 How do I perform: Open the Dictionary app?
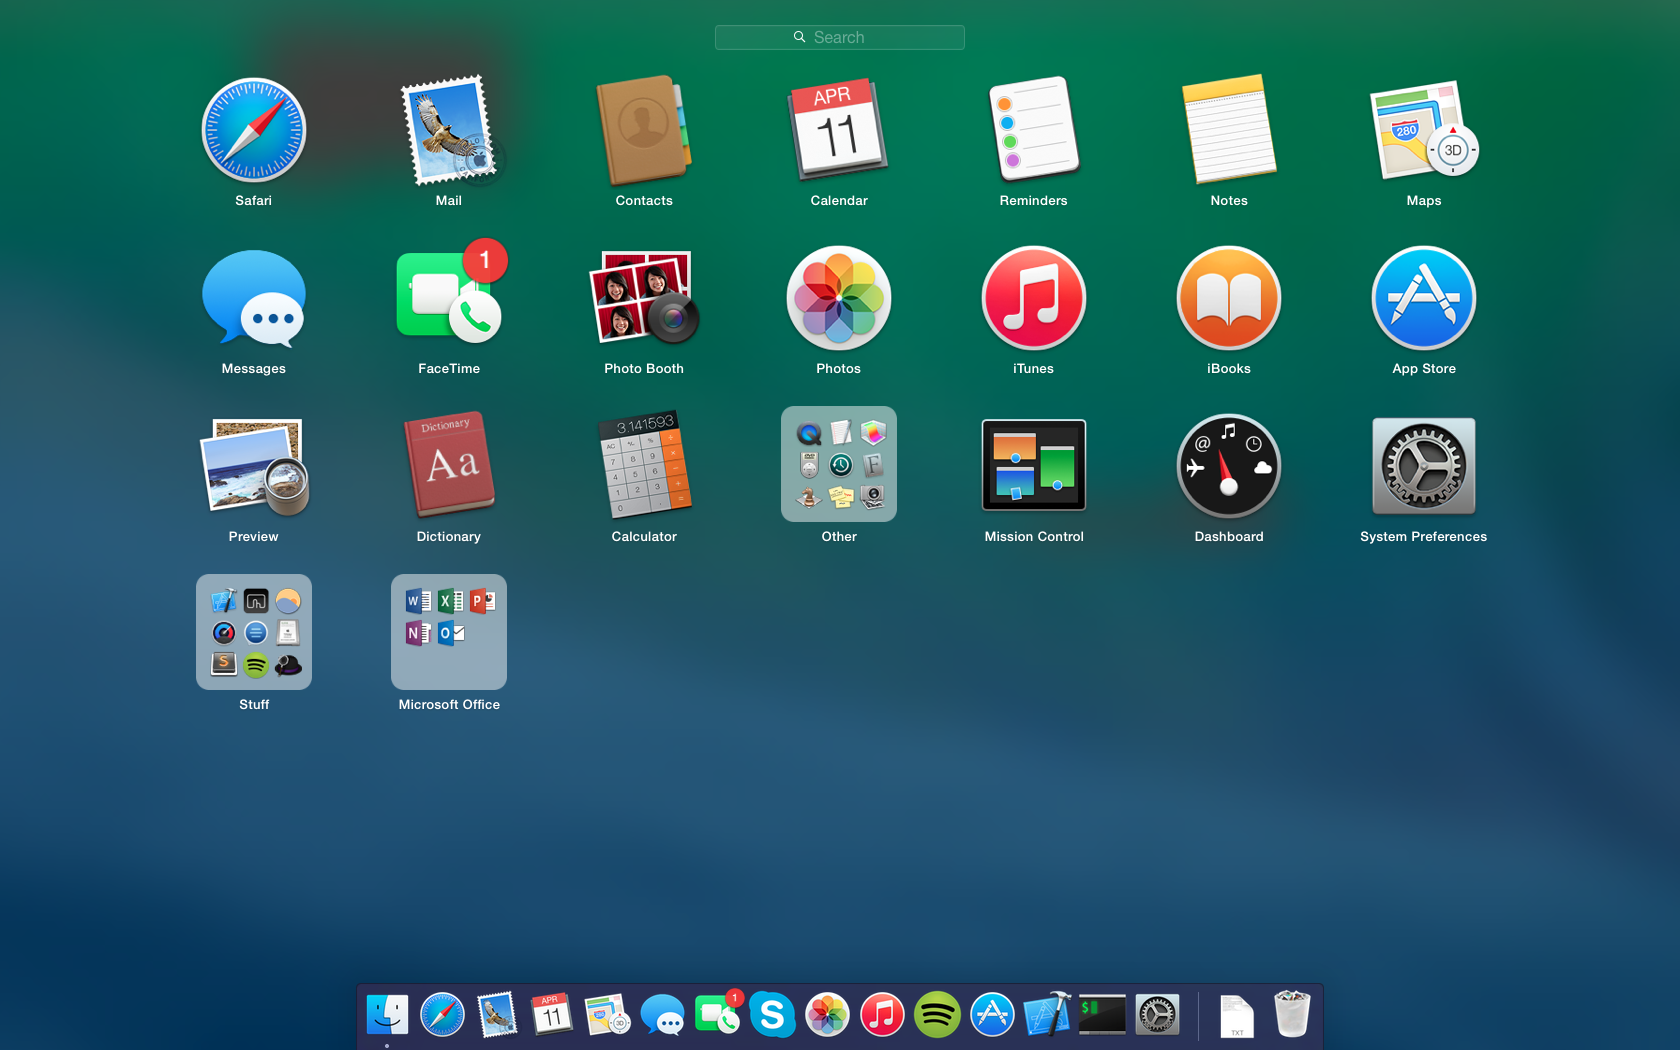pos(449,466)
